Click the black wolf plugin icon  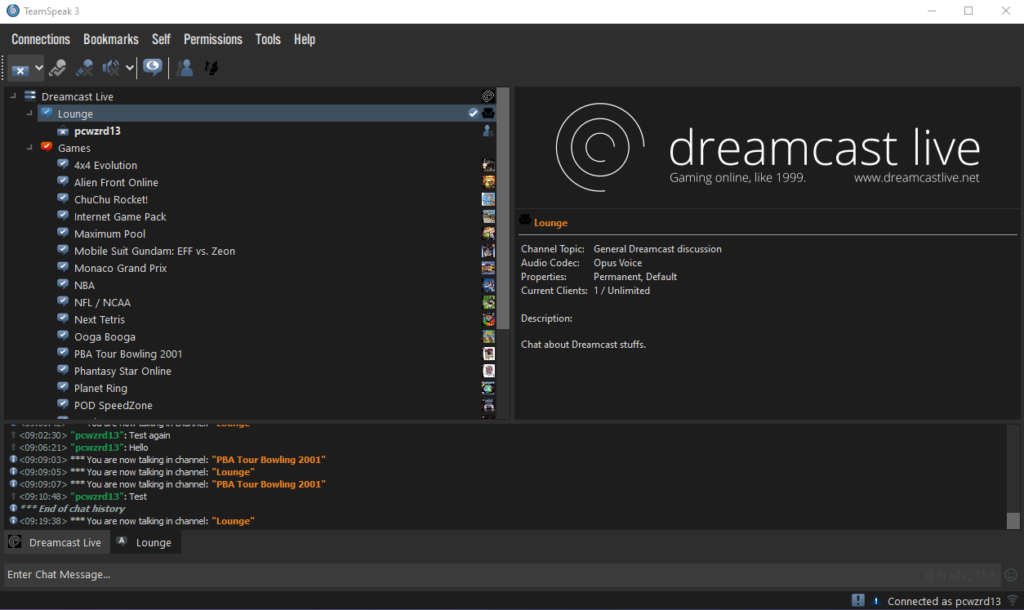coord(212,67)
